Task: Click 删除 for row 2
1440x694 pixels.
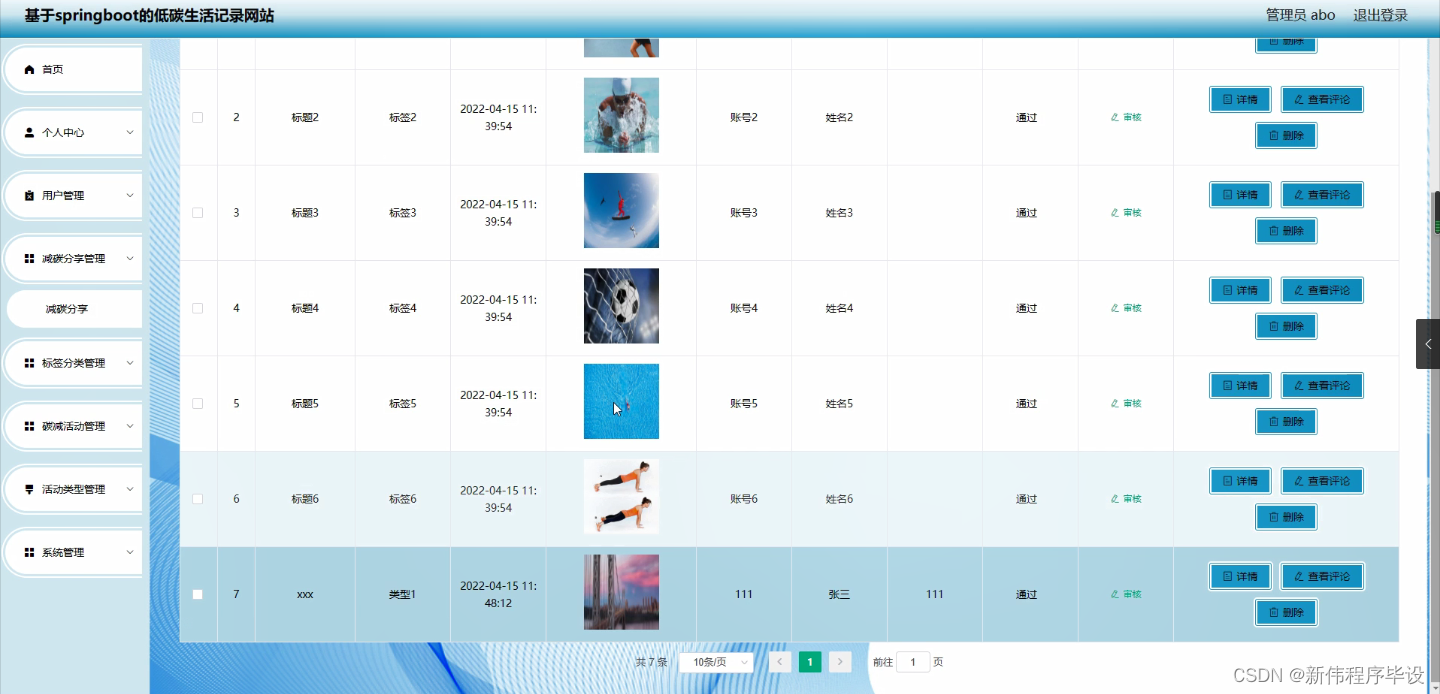Action: tap(1286, 136)
